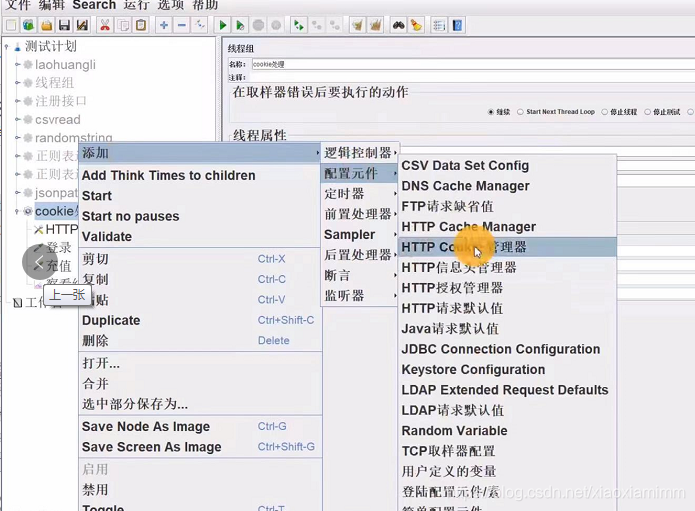The width and height of the screenshot is (695, 511).
Task: Open the Function Helper list icon
Action: click(439, 25)
